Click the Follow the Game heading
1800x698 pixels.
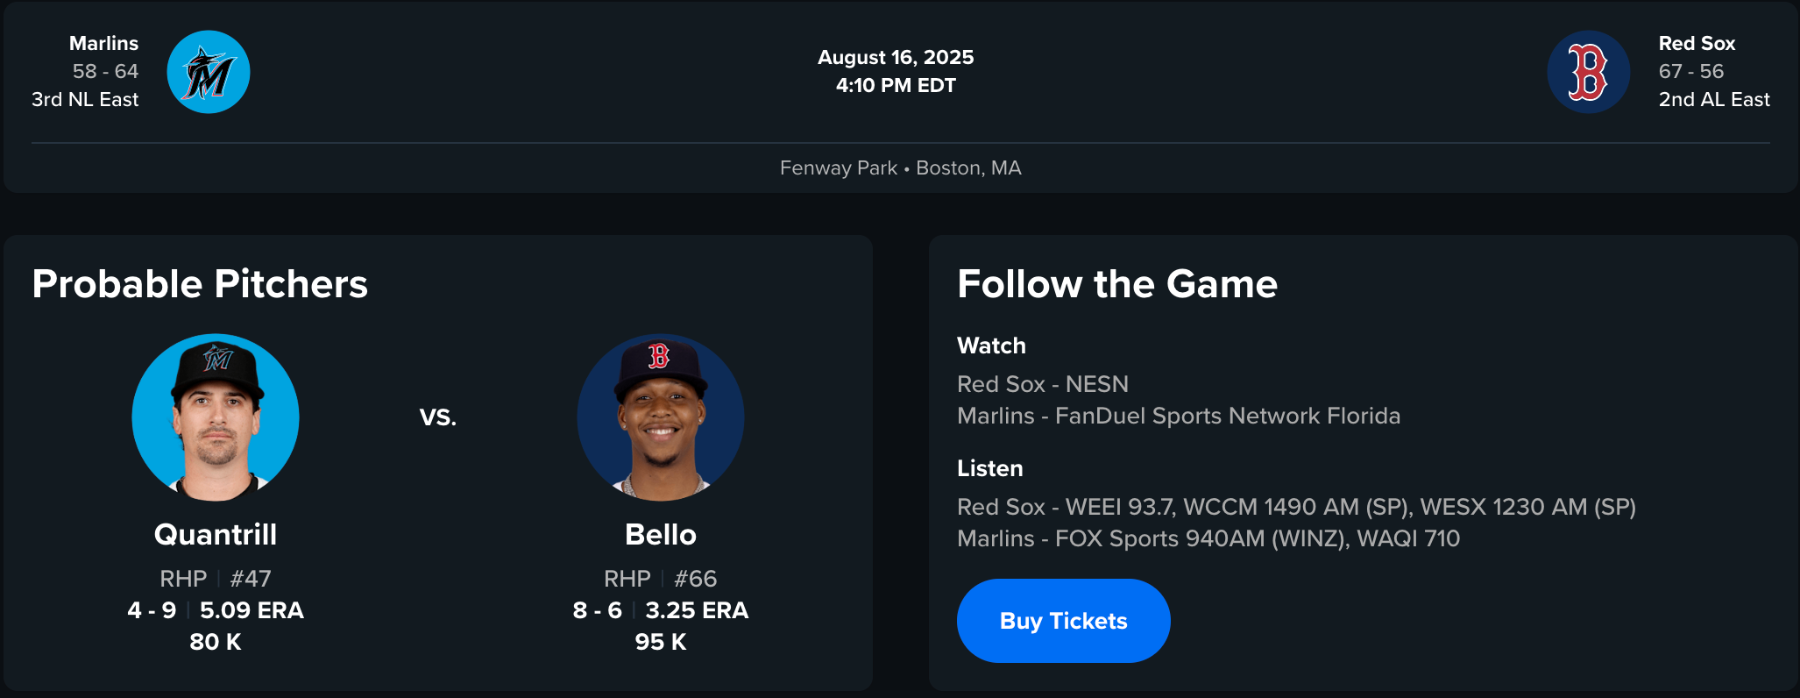click(1117, 284)
